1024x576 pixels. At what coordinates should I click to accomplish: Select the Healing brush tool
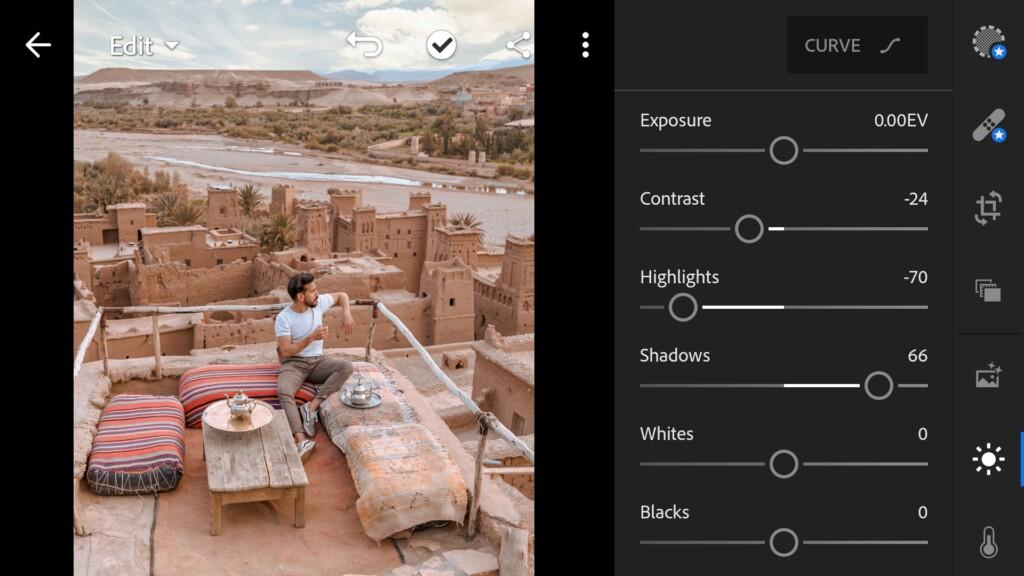coord(989,125)
